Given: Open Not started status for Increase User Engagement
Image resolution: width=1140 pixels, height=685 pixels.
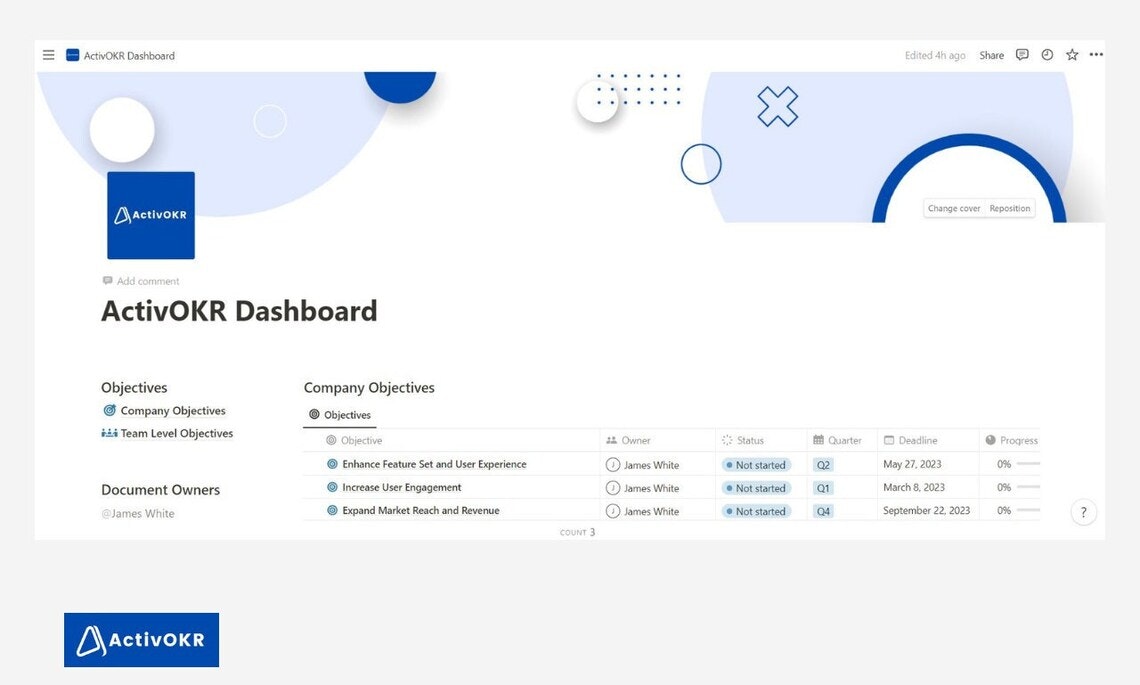Looking at the screenshot, I should [x=756, y=488].
